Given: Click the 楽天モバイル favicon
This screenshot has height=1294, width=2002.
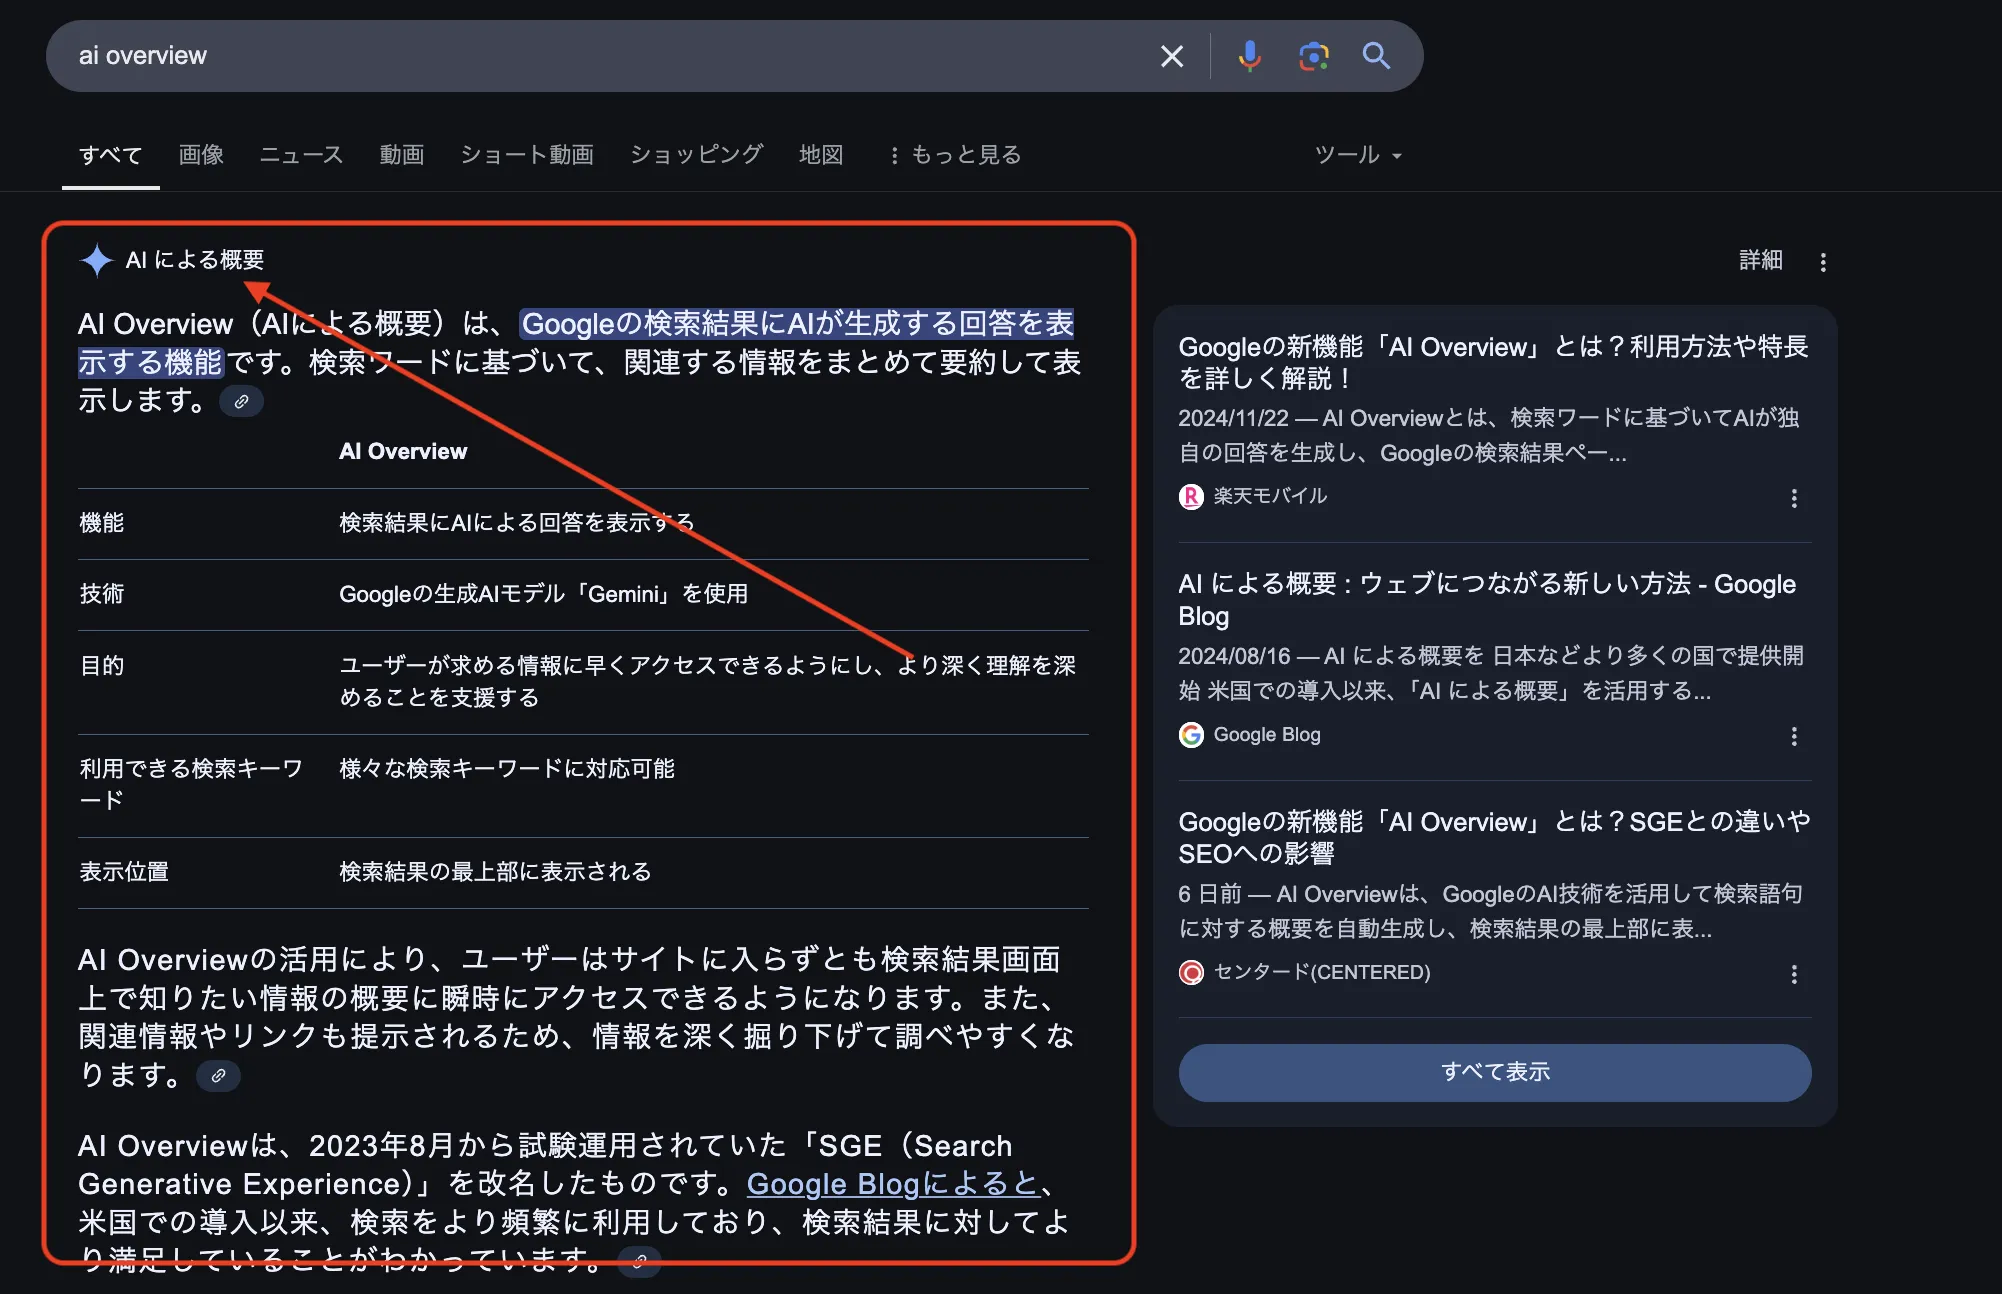Looking at the screenshot, I should coord(1191,496).
